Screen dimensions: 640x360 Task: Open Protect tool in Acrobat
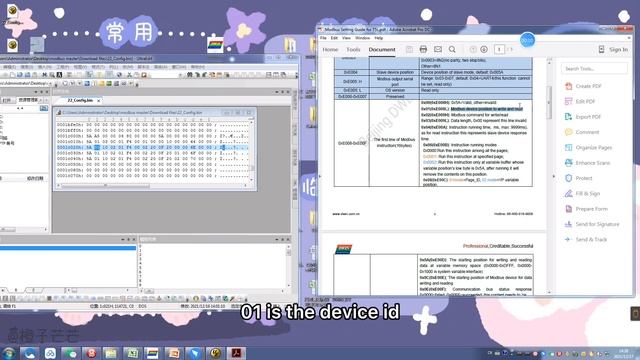coord(578,178)
